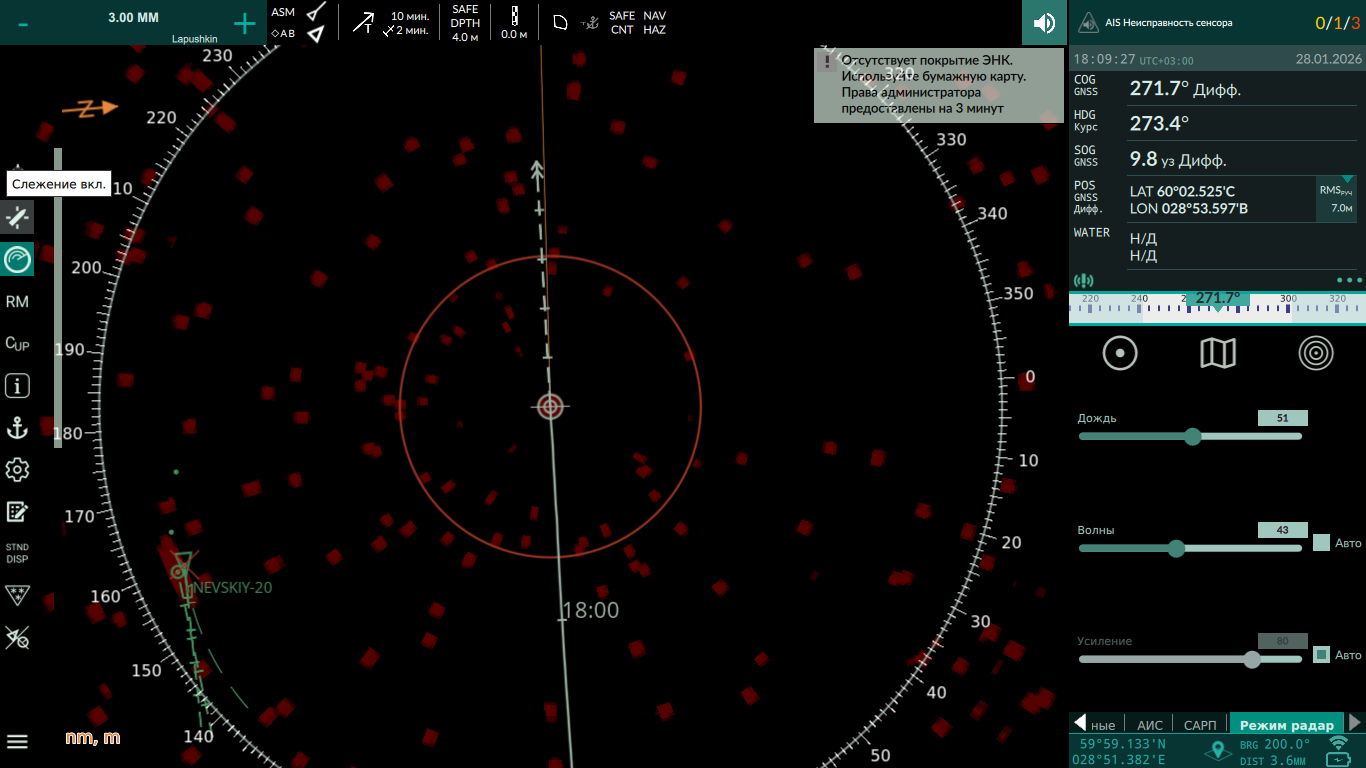The image size is (1366, 768).
Task: Open the notes editing icon in sidebar
Action: pyautogui.click(x=17, y=512)
